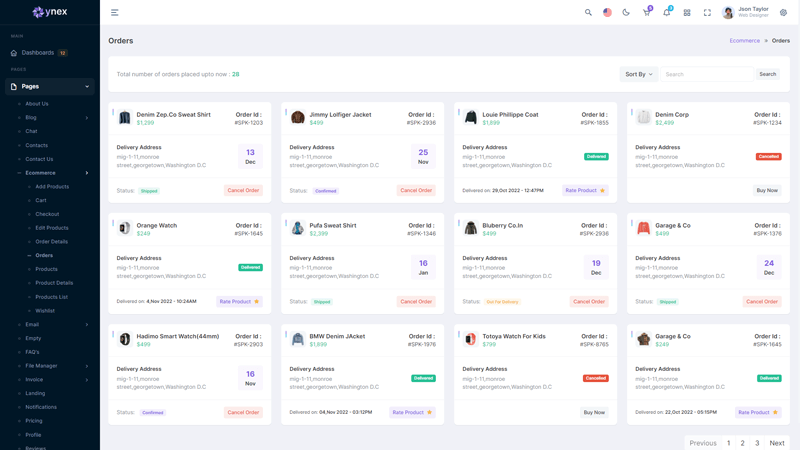Expand the File Manager sidebar menu
This screenshot has height=450, width=800.
(x=52, y=366)
